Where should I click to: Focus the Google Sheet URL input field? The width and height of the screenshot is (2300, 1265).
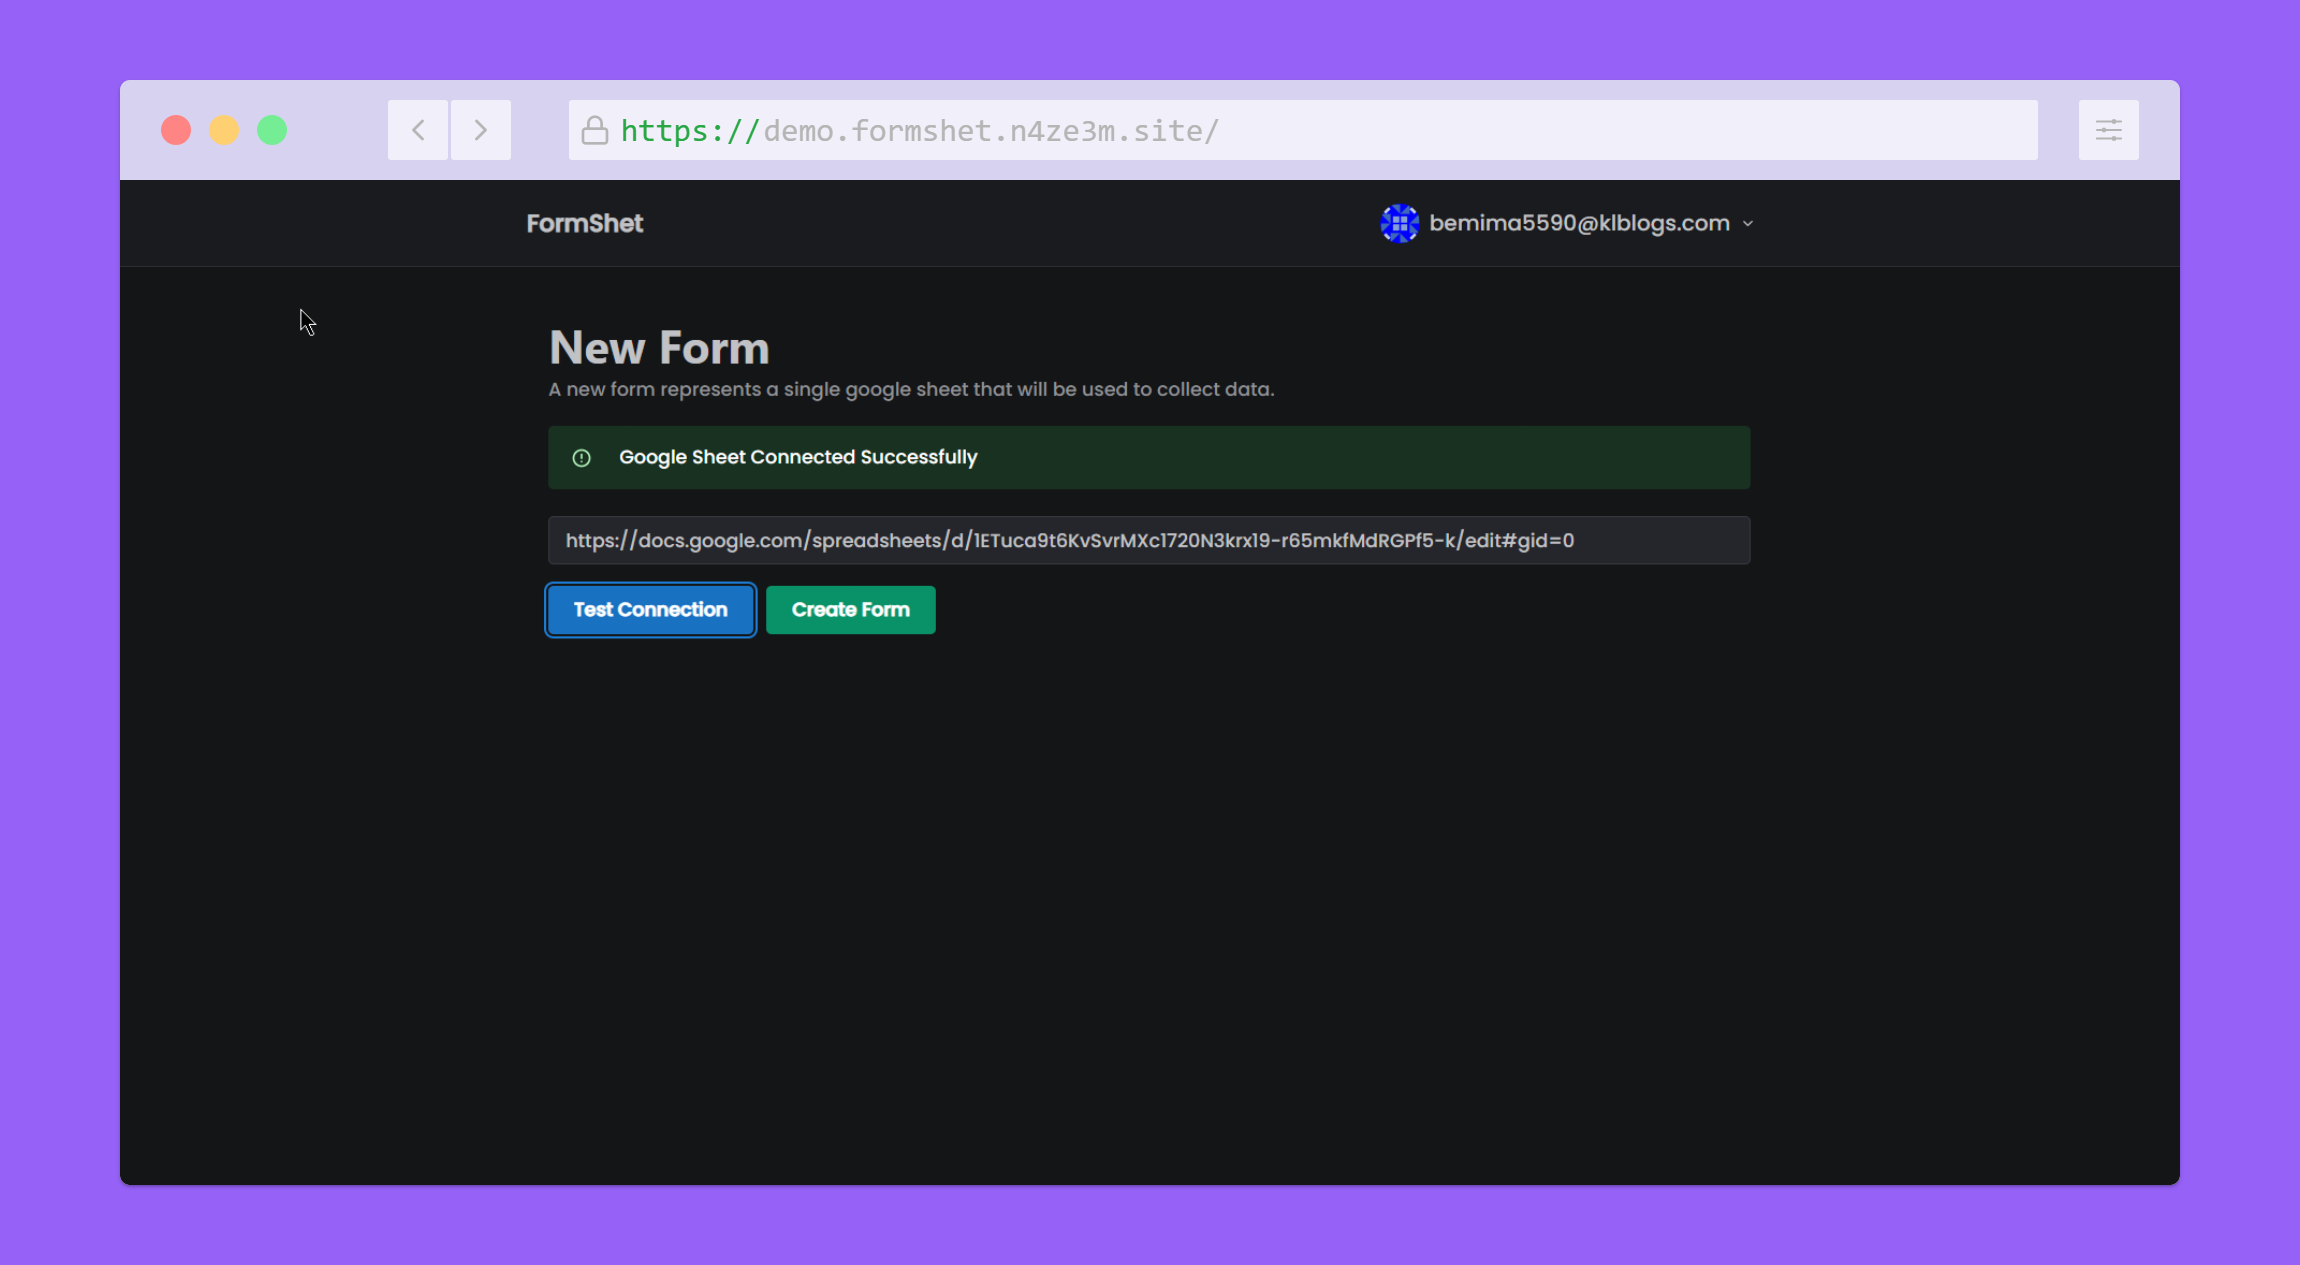coord(1149,540)
